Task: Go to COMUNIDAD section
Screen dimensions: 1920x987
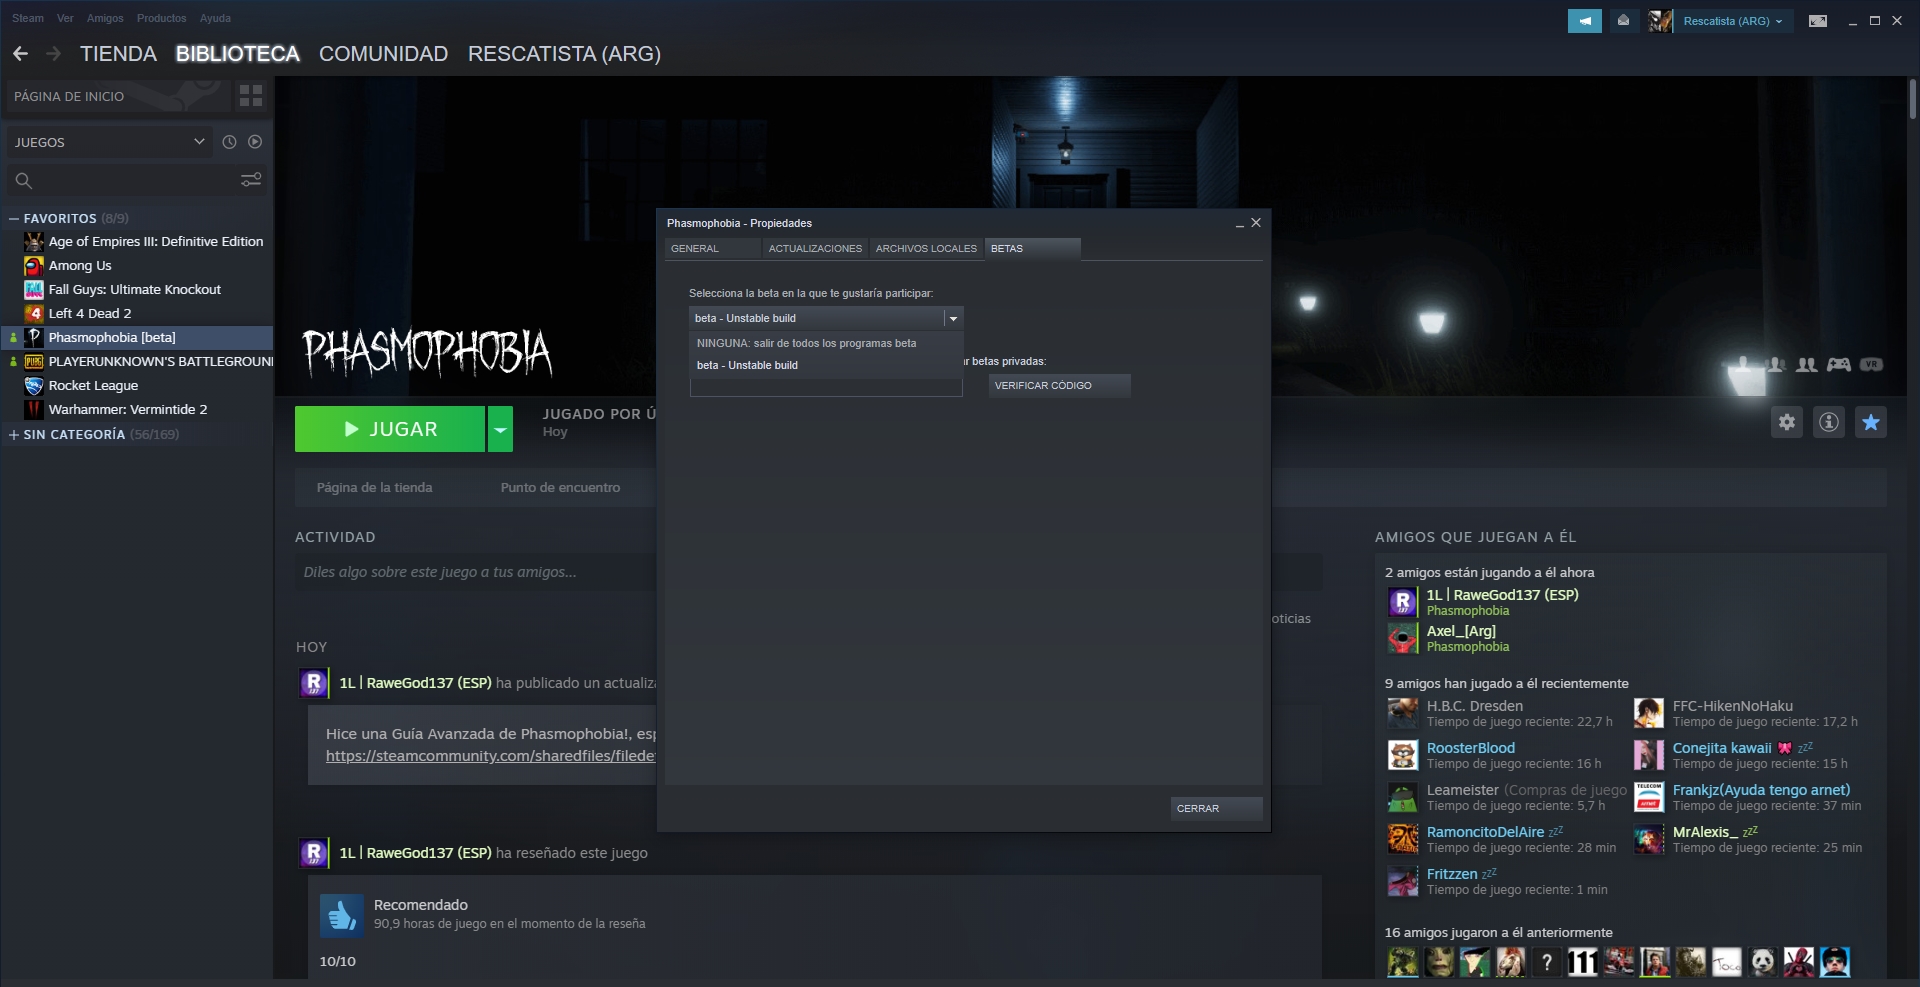Action: (x=383, y=54)
